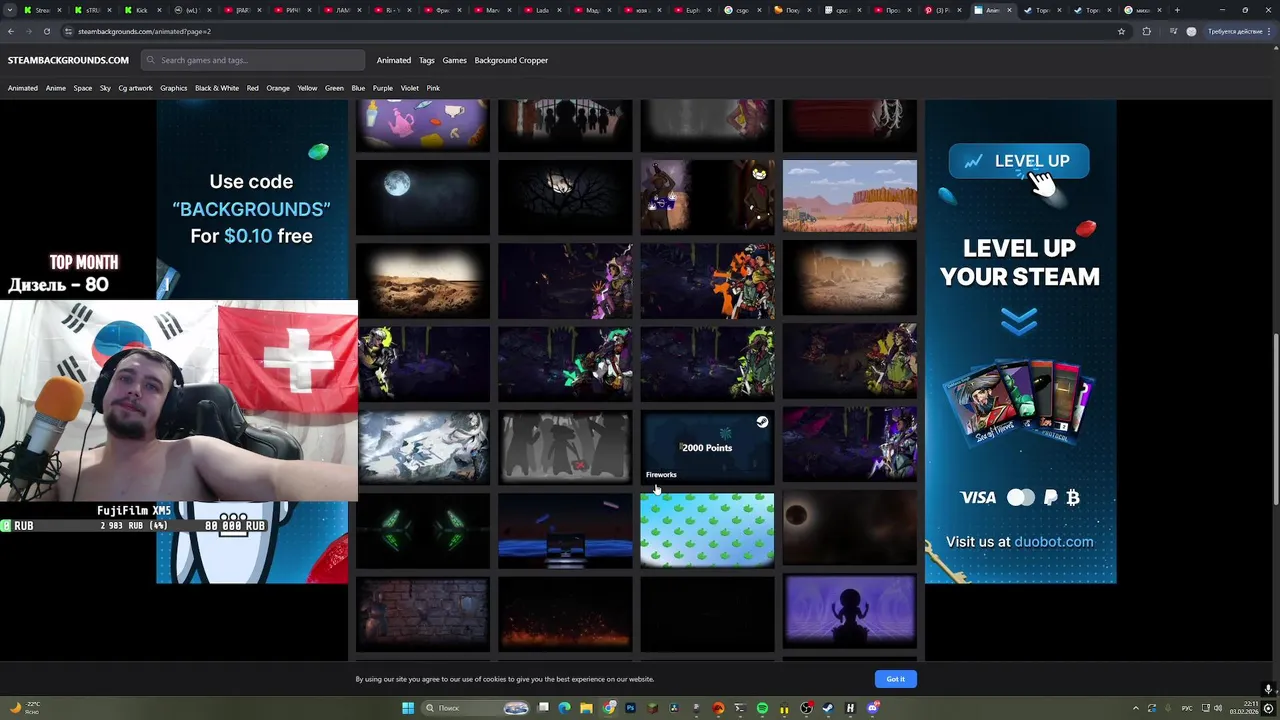The width and height of the screenshot is (1280, 720).
Task: Open Discord from the taskbar
Action: (872, 708)
